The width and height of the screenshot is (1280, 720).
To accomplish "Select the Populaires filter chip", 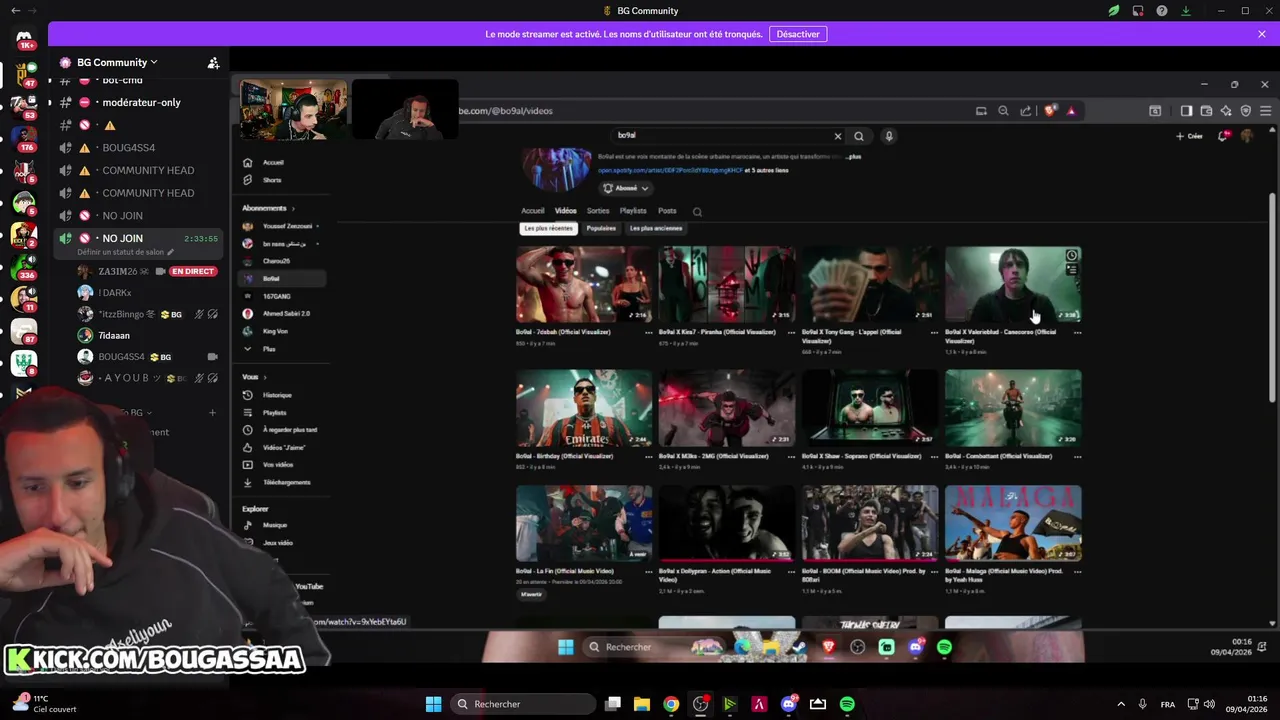I will coord(601,228).
